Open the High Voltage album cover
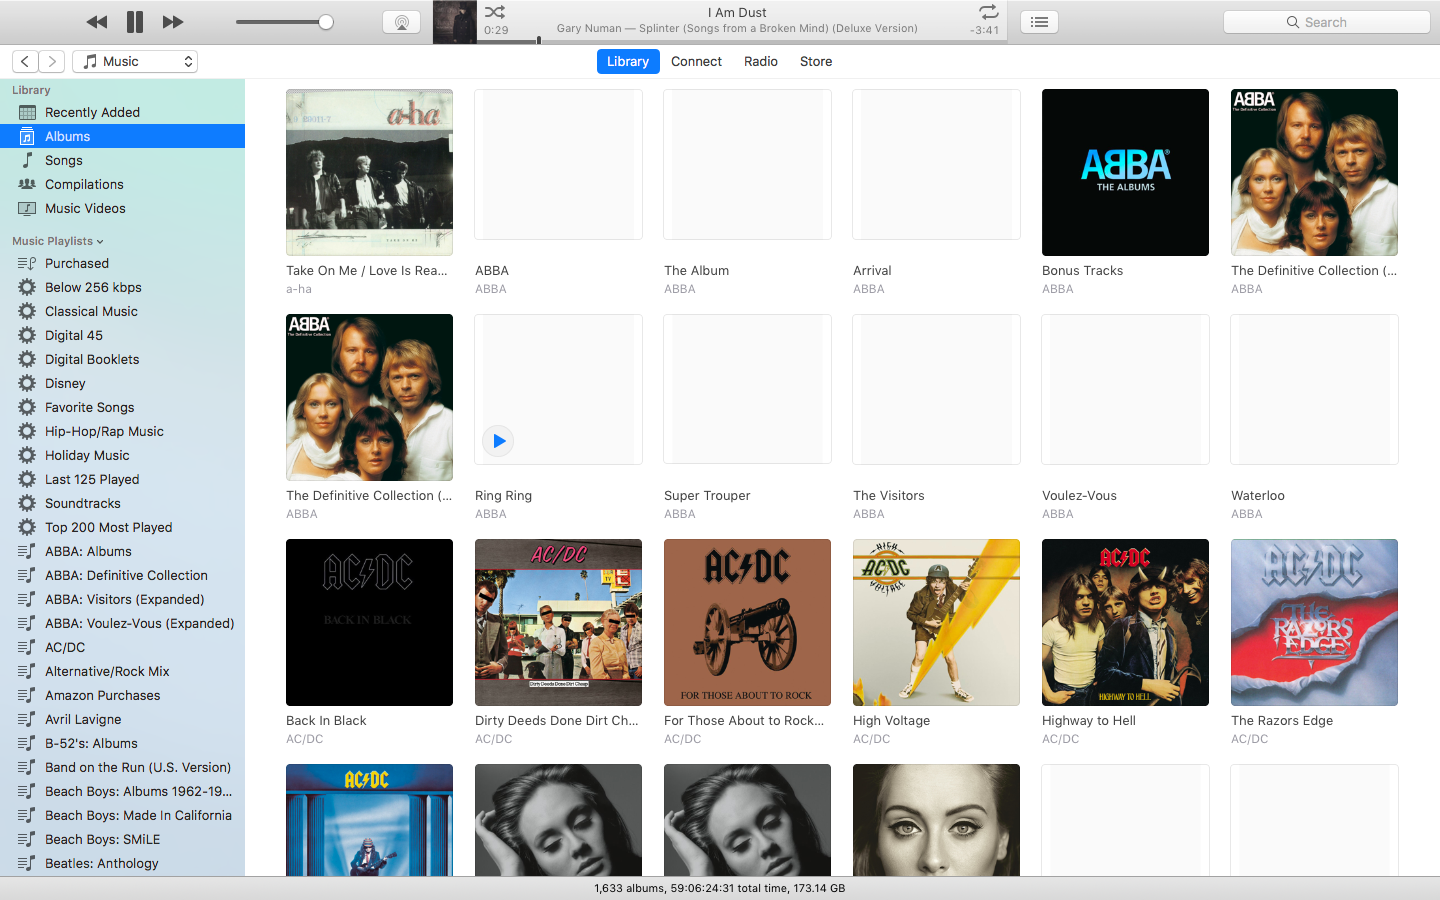 [x=936, y=622]
